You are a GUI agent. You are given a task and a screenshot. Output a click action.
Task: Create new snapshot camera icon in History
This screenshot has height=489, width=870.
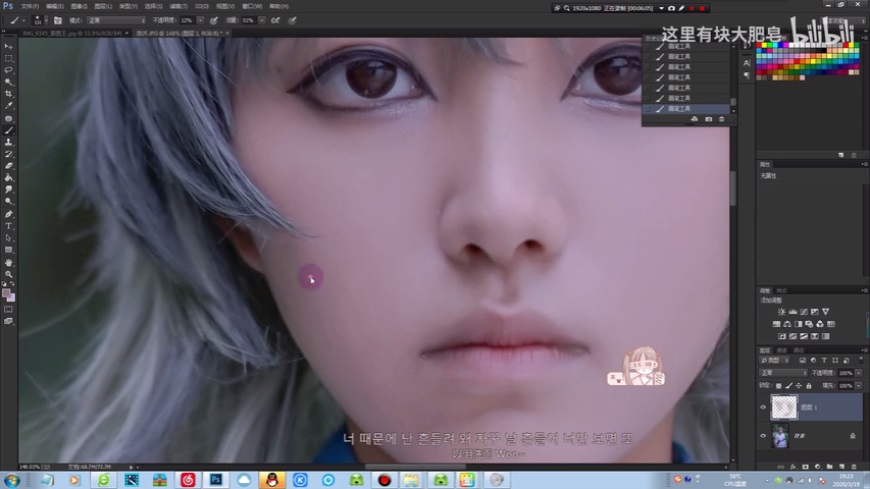(x=709, y=119)
